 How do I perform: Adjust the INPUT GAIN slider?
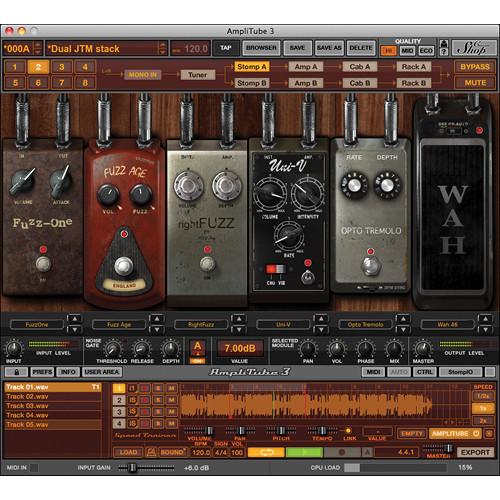click(146, 468)
